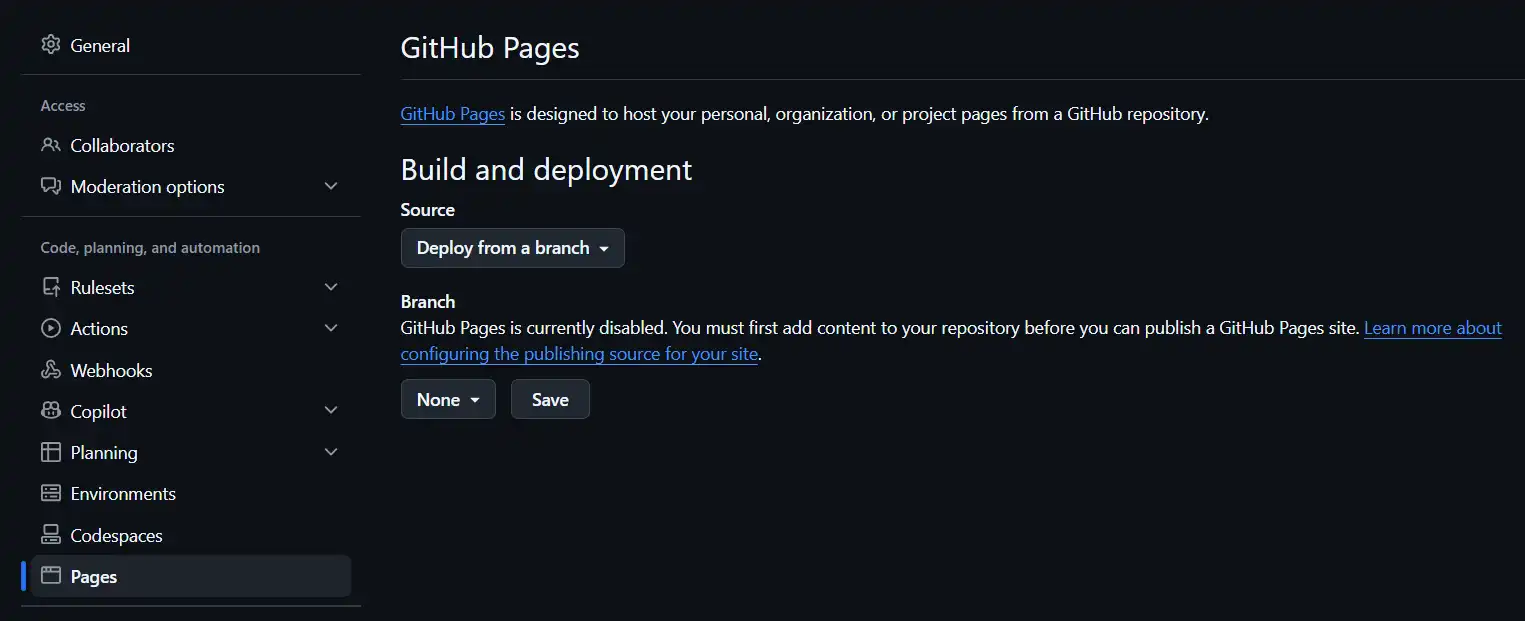This screenshot has height=621, width=1525.
Task: Click the Codespaces icon
Action: 50,535
